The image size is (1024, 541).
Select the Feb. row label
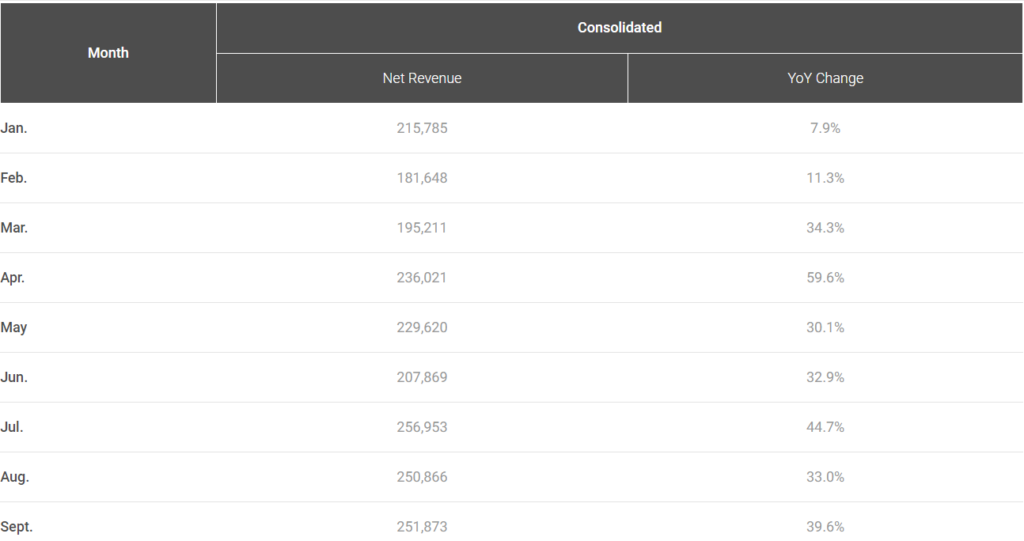(x=15, y=178)
